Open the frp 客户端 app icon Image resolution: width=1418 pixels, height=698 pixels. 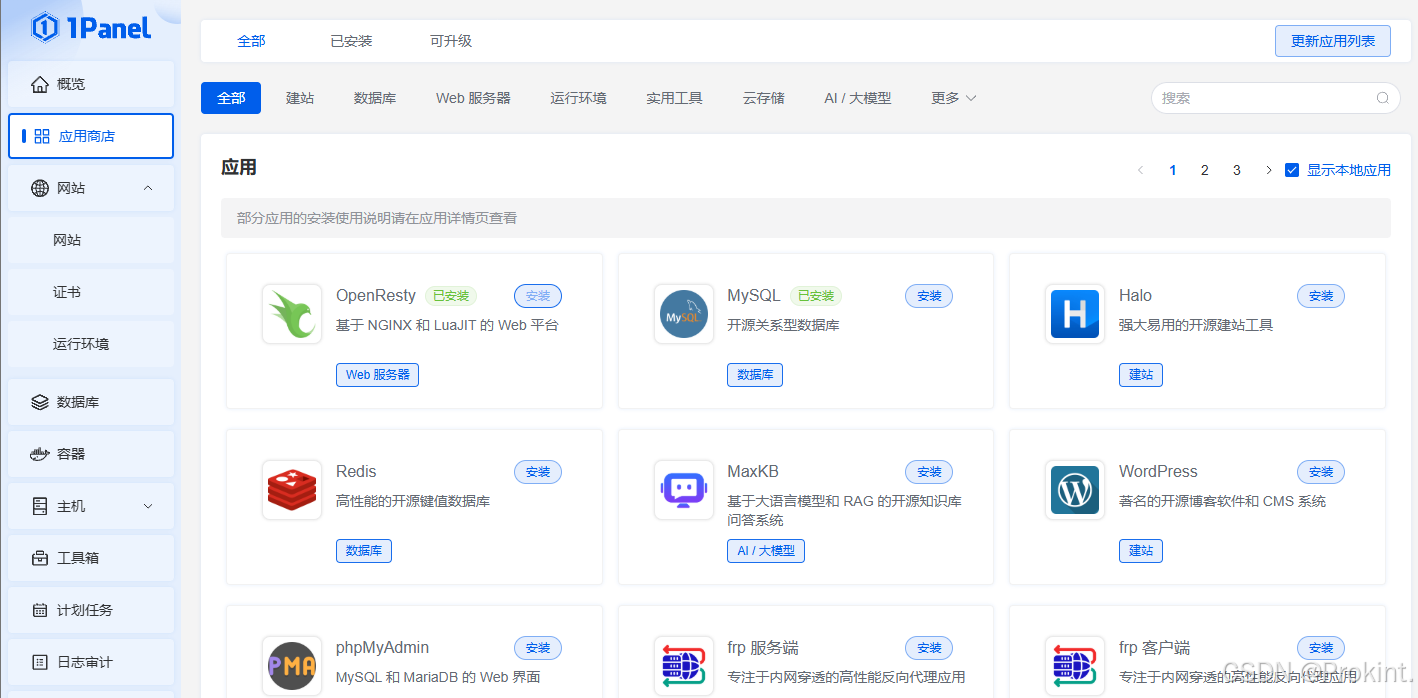click(x=1075, y=666)
